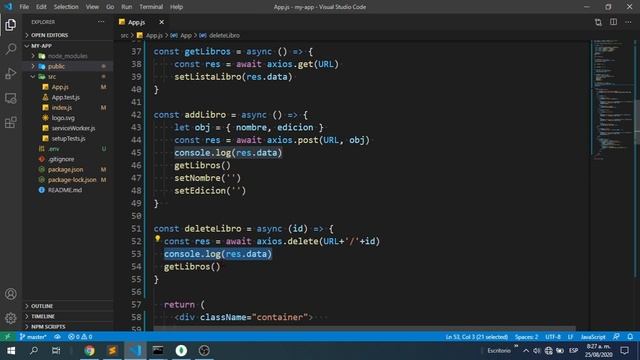Open errors and warnings problems indicator
This screenshot has width=640, height=360.
(80, 337)
